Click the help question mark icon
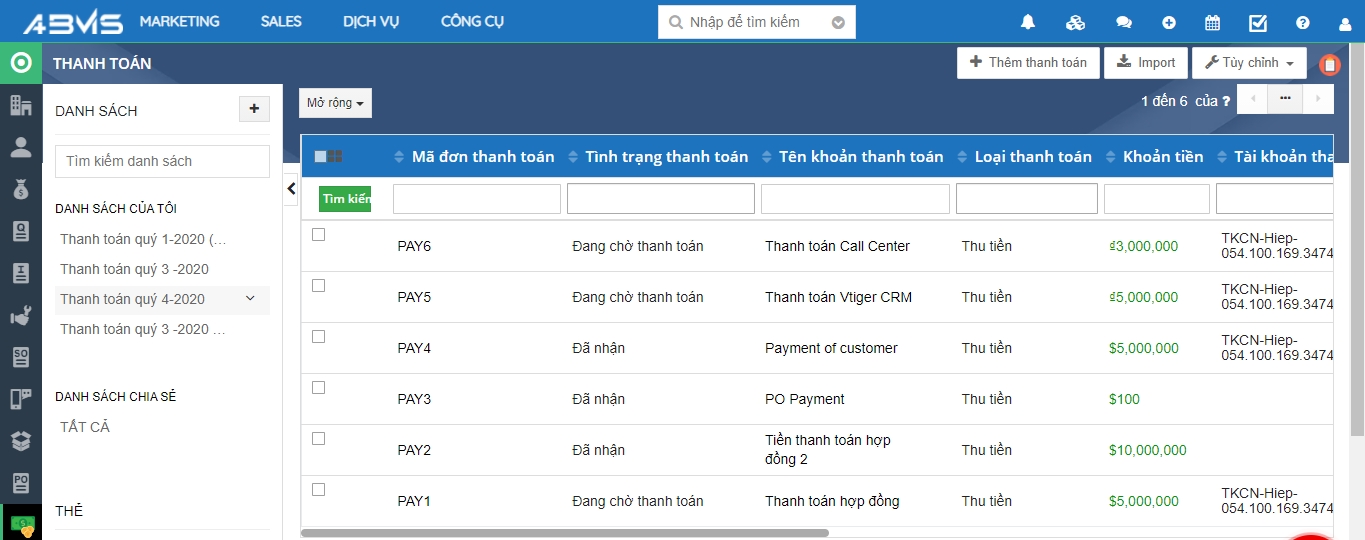 coord(1302,22)
